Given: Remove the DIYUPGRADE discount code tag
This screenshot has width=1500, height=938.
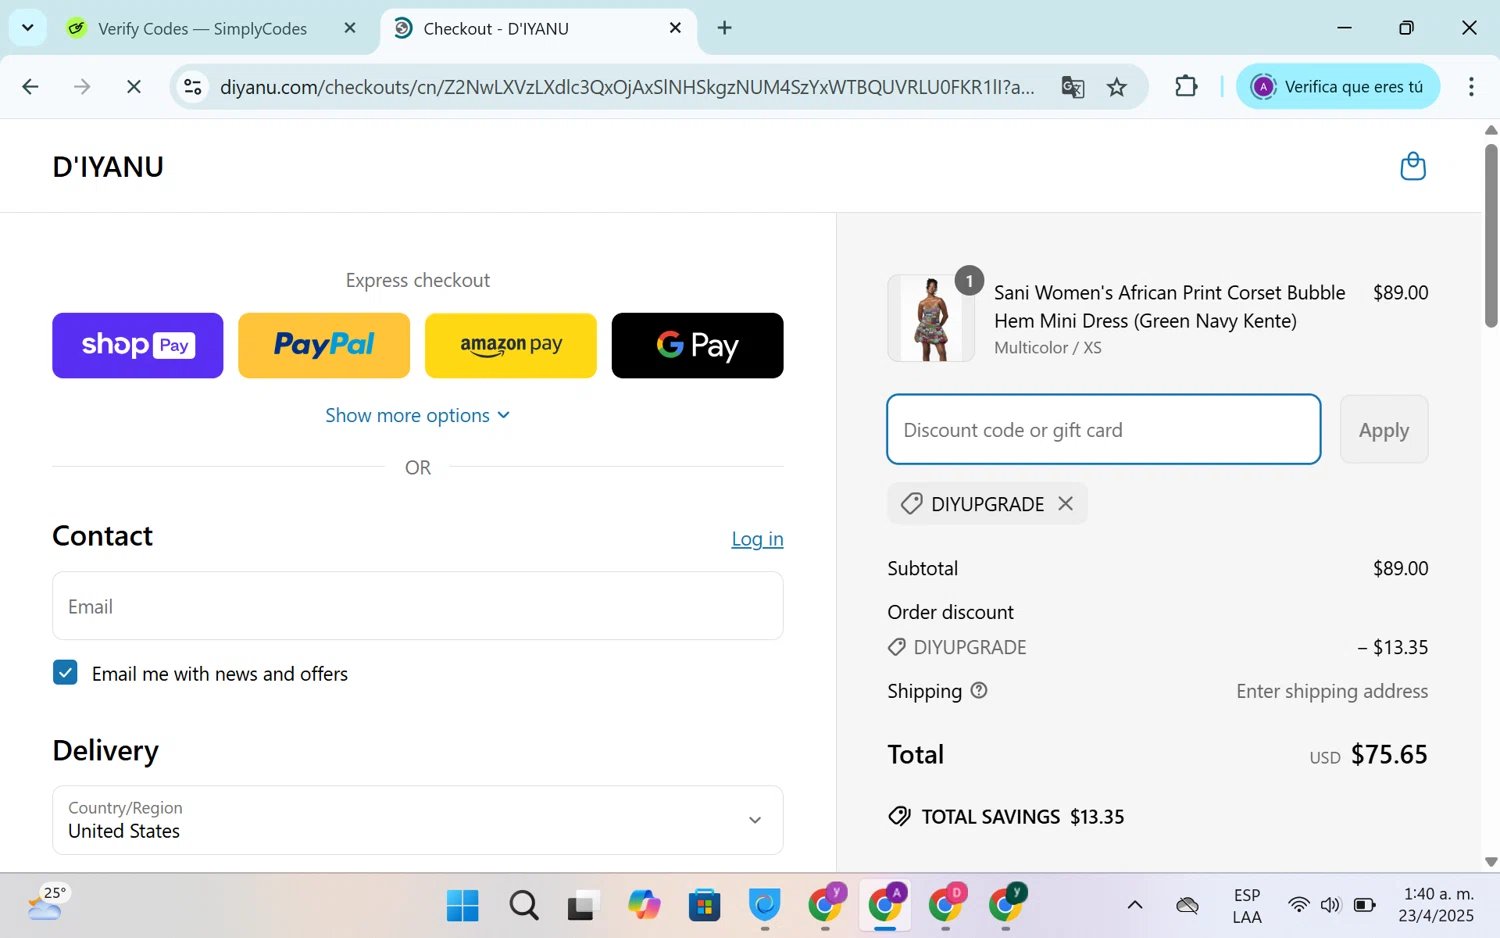Looking at the screenshot, I should [x=1066, y=504].
